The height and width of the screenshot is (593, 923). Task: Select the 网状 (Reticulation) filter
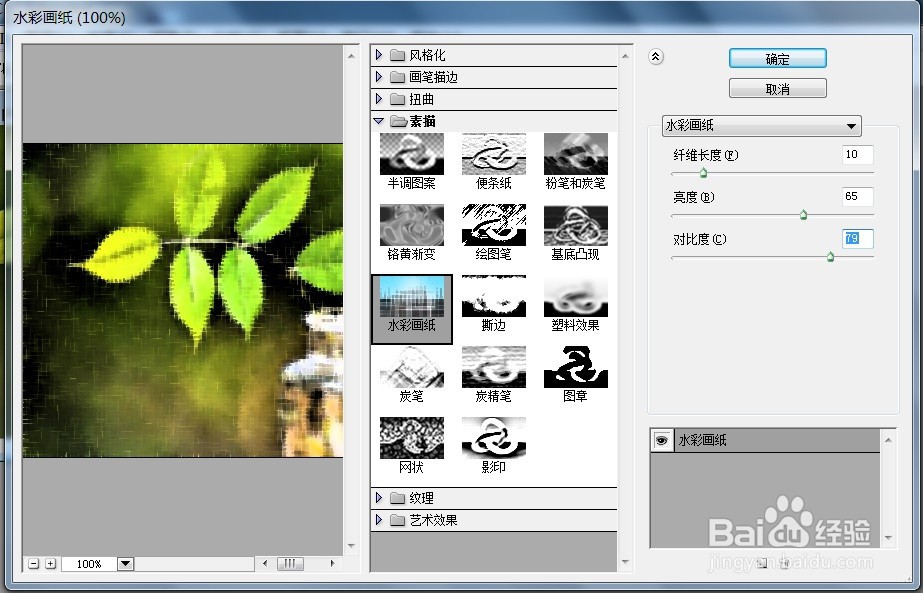pyautogui.click(x=411, y=440)
